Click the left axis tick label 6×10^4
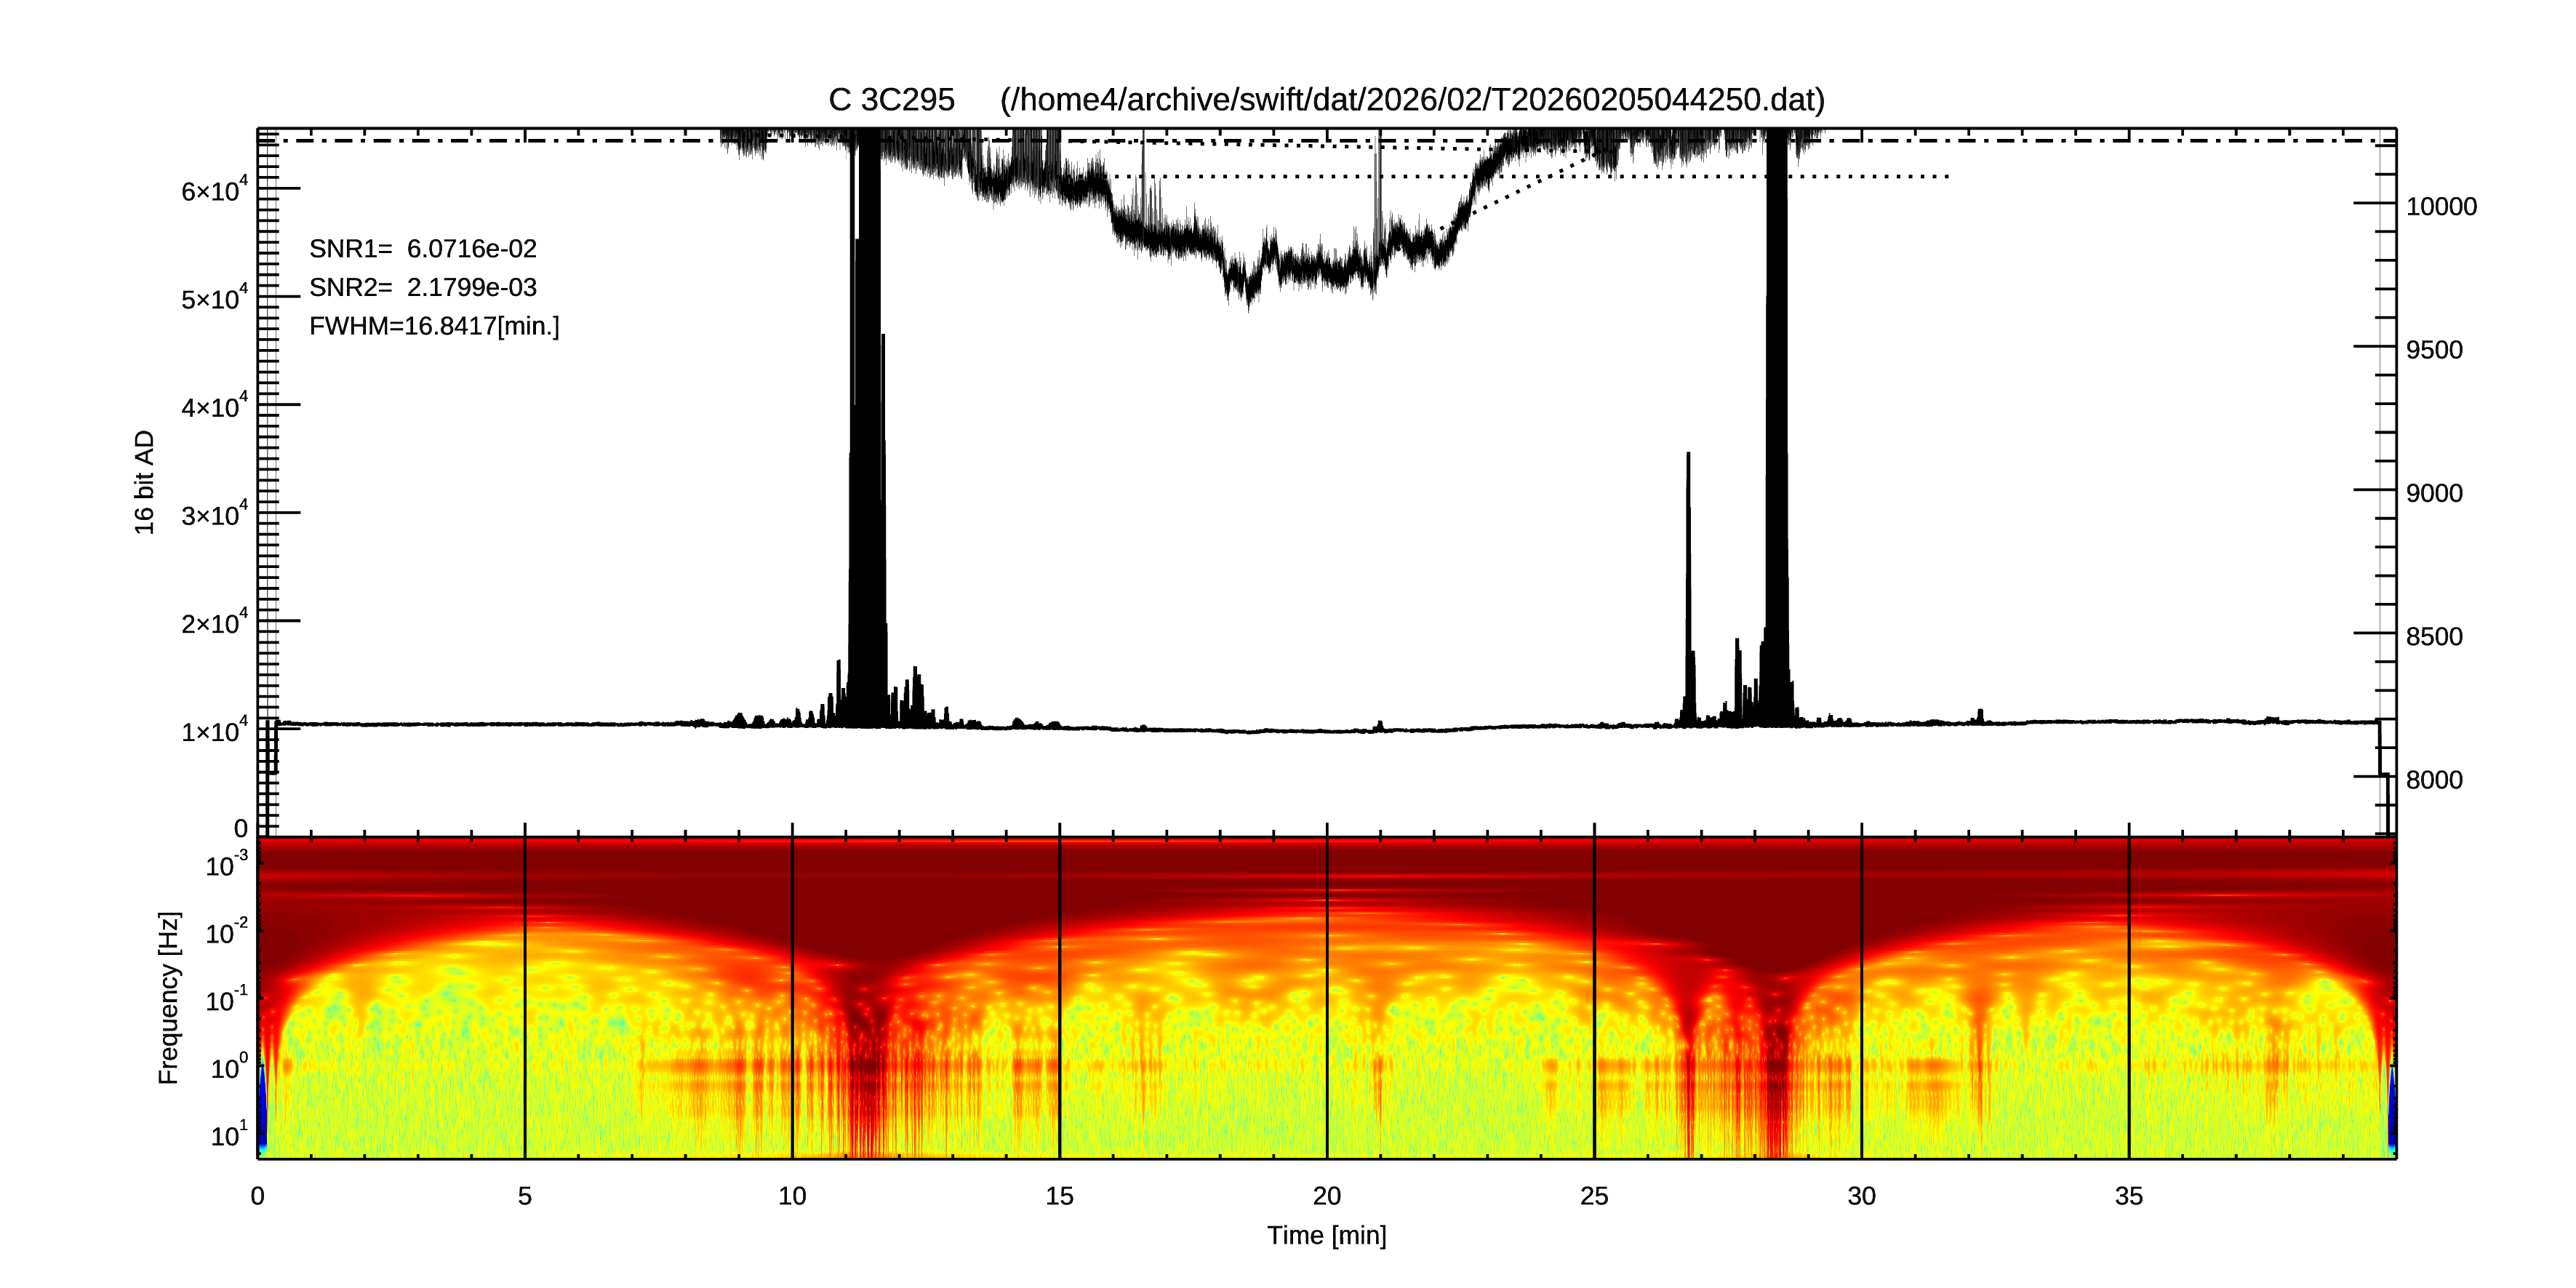The height and width of the screenshot is (1288, 2576). click(214, 190)
